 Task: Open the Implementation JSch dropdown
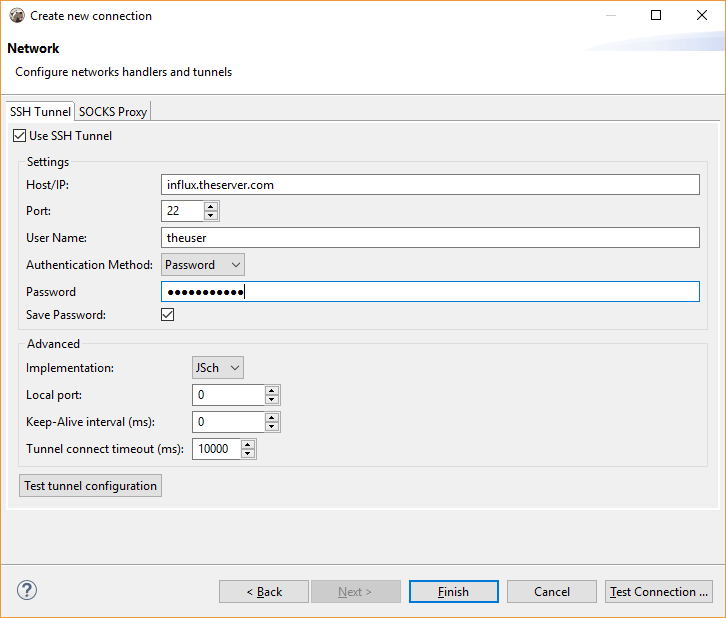(218, 368)
